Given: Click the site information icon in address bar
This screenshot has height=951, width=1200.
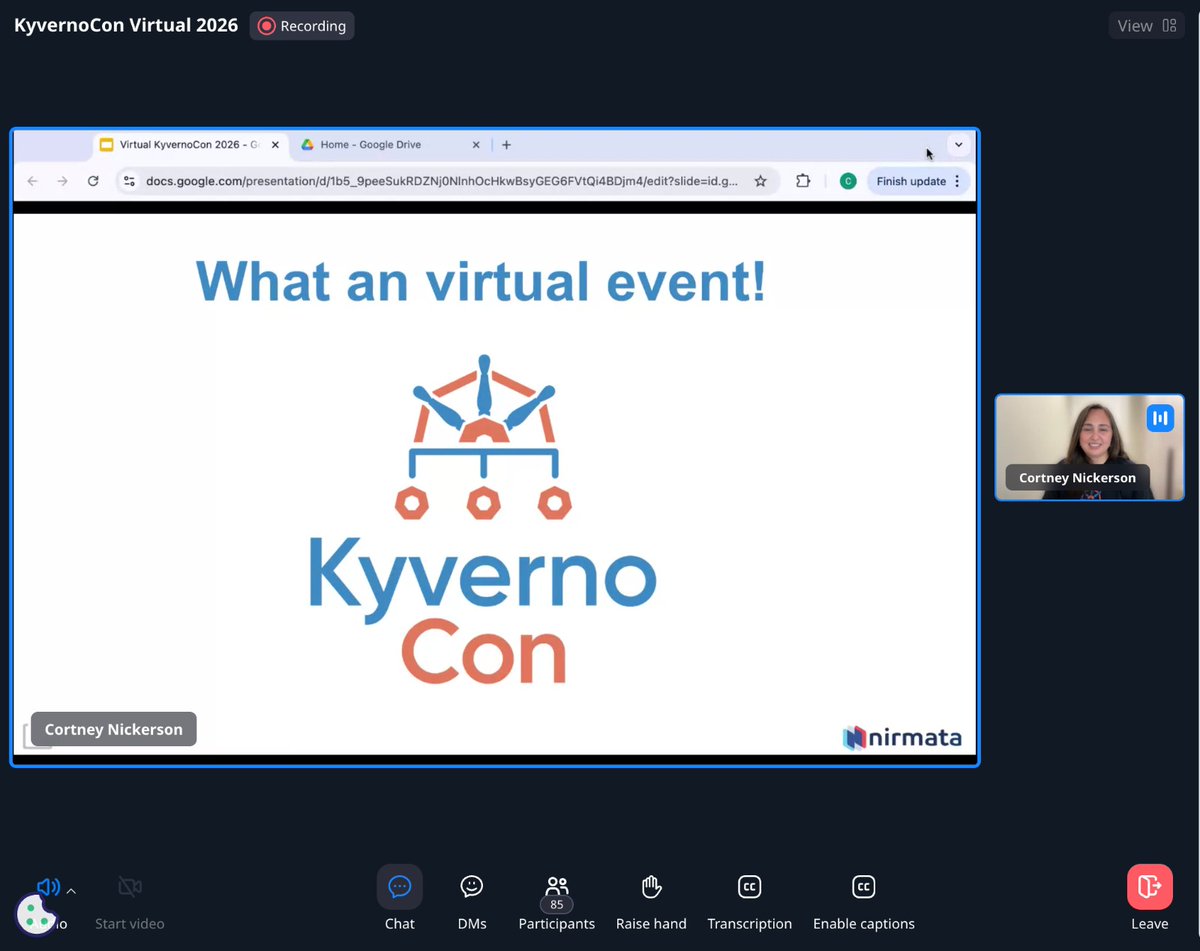Looking at the screenshot, I should tap(128, 181).
